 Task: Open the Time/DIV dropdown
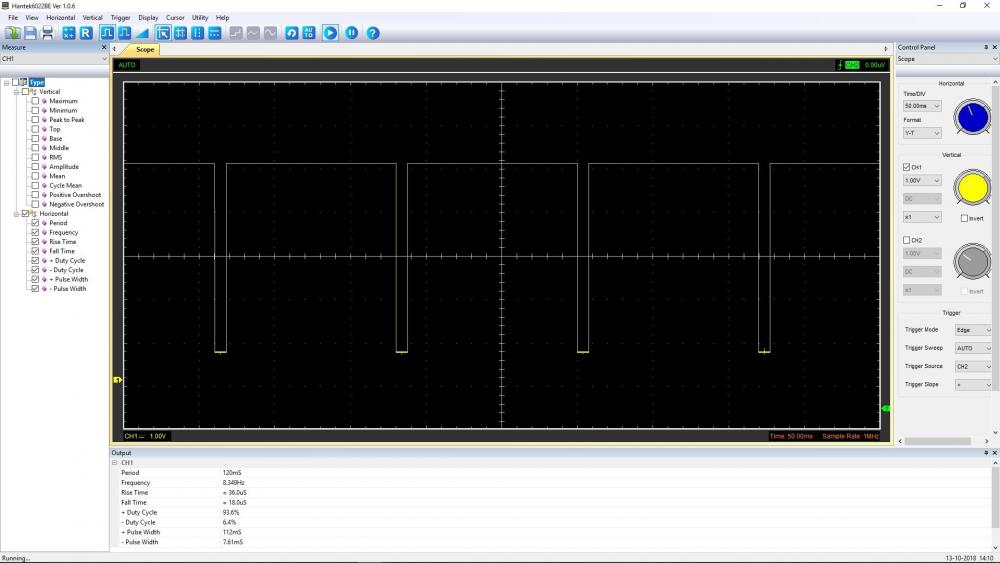(x=922, y=106)
